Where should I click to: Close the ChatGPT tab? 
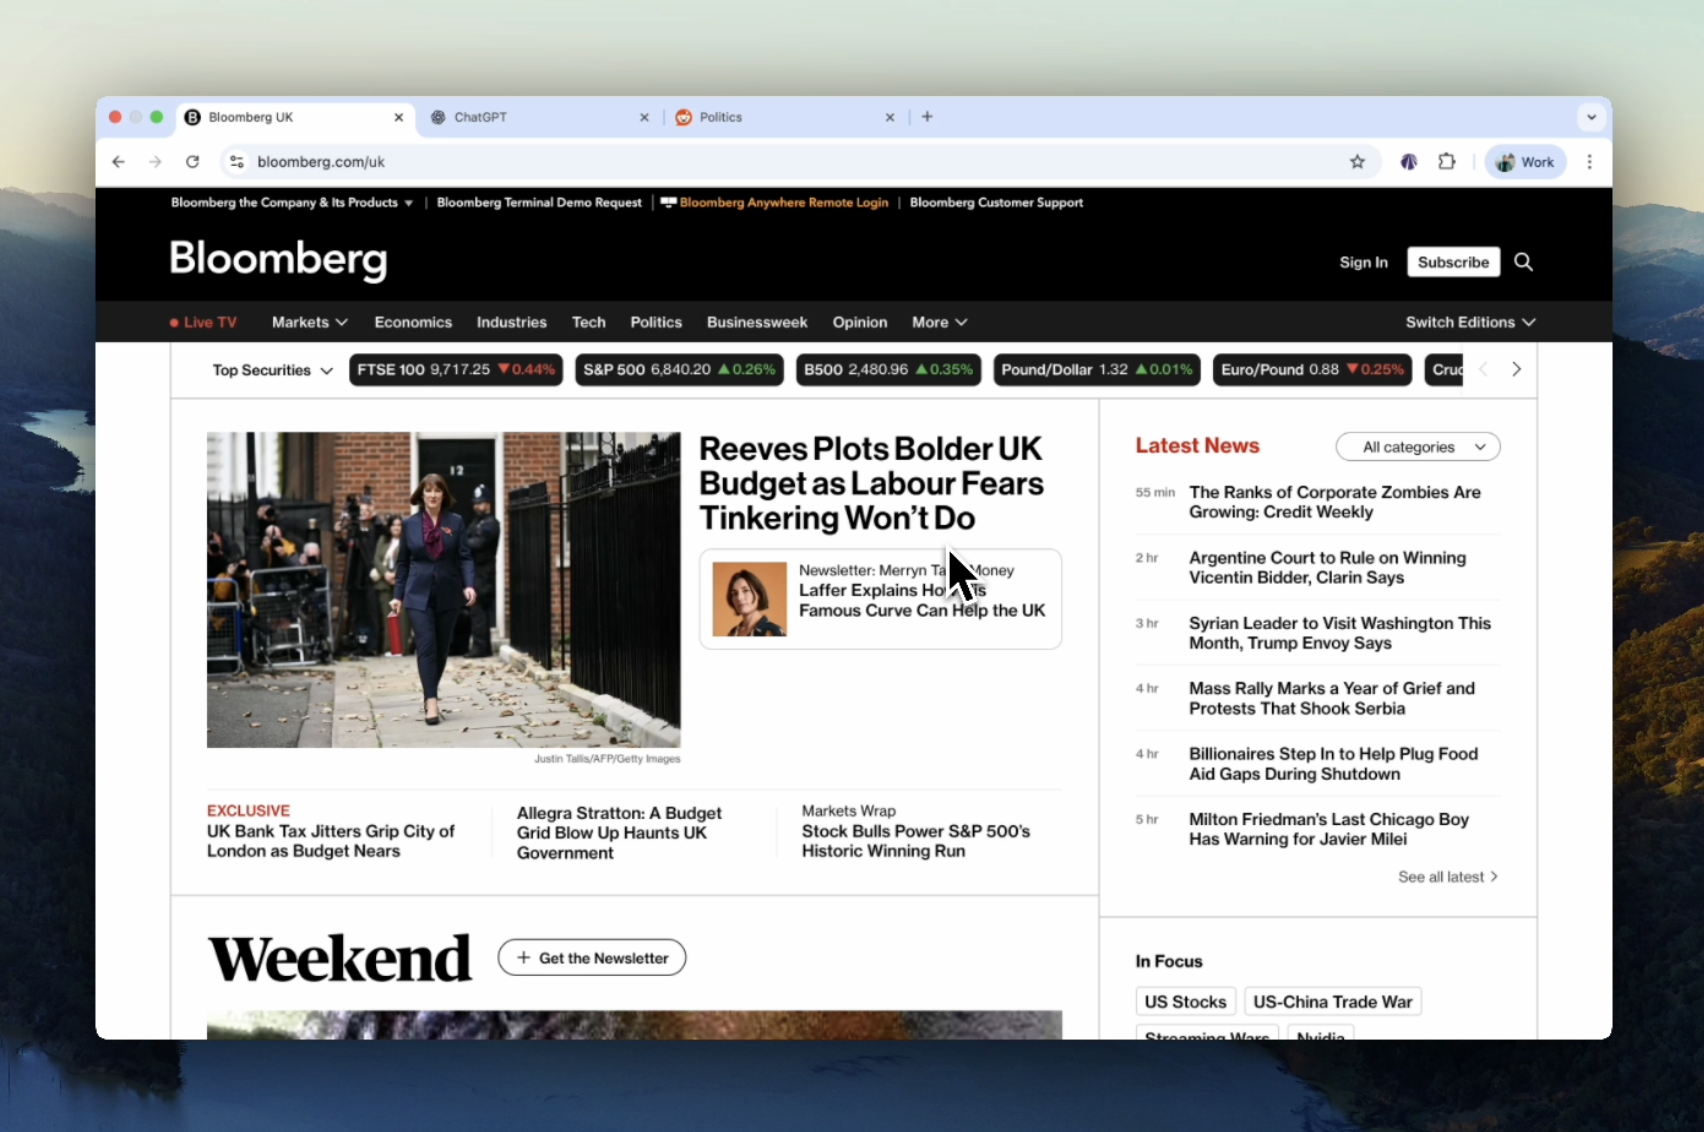point(644,117)
